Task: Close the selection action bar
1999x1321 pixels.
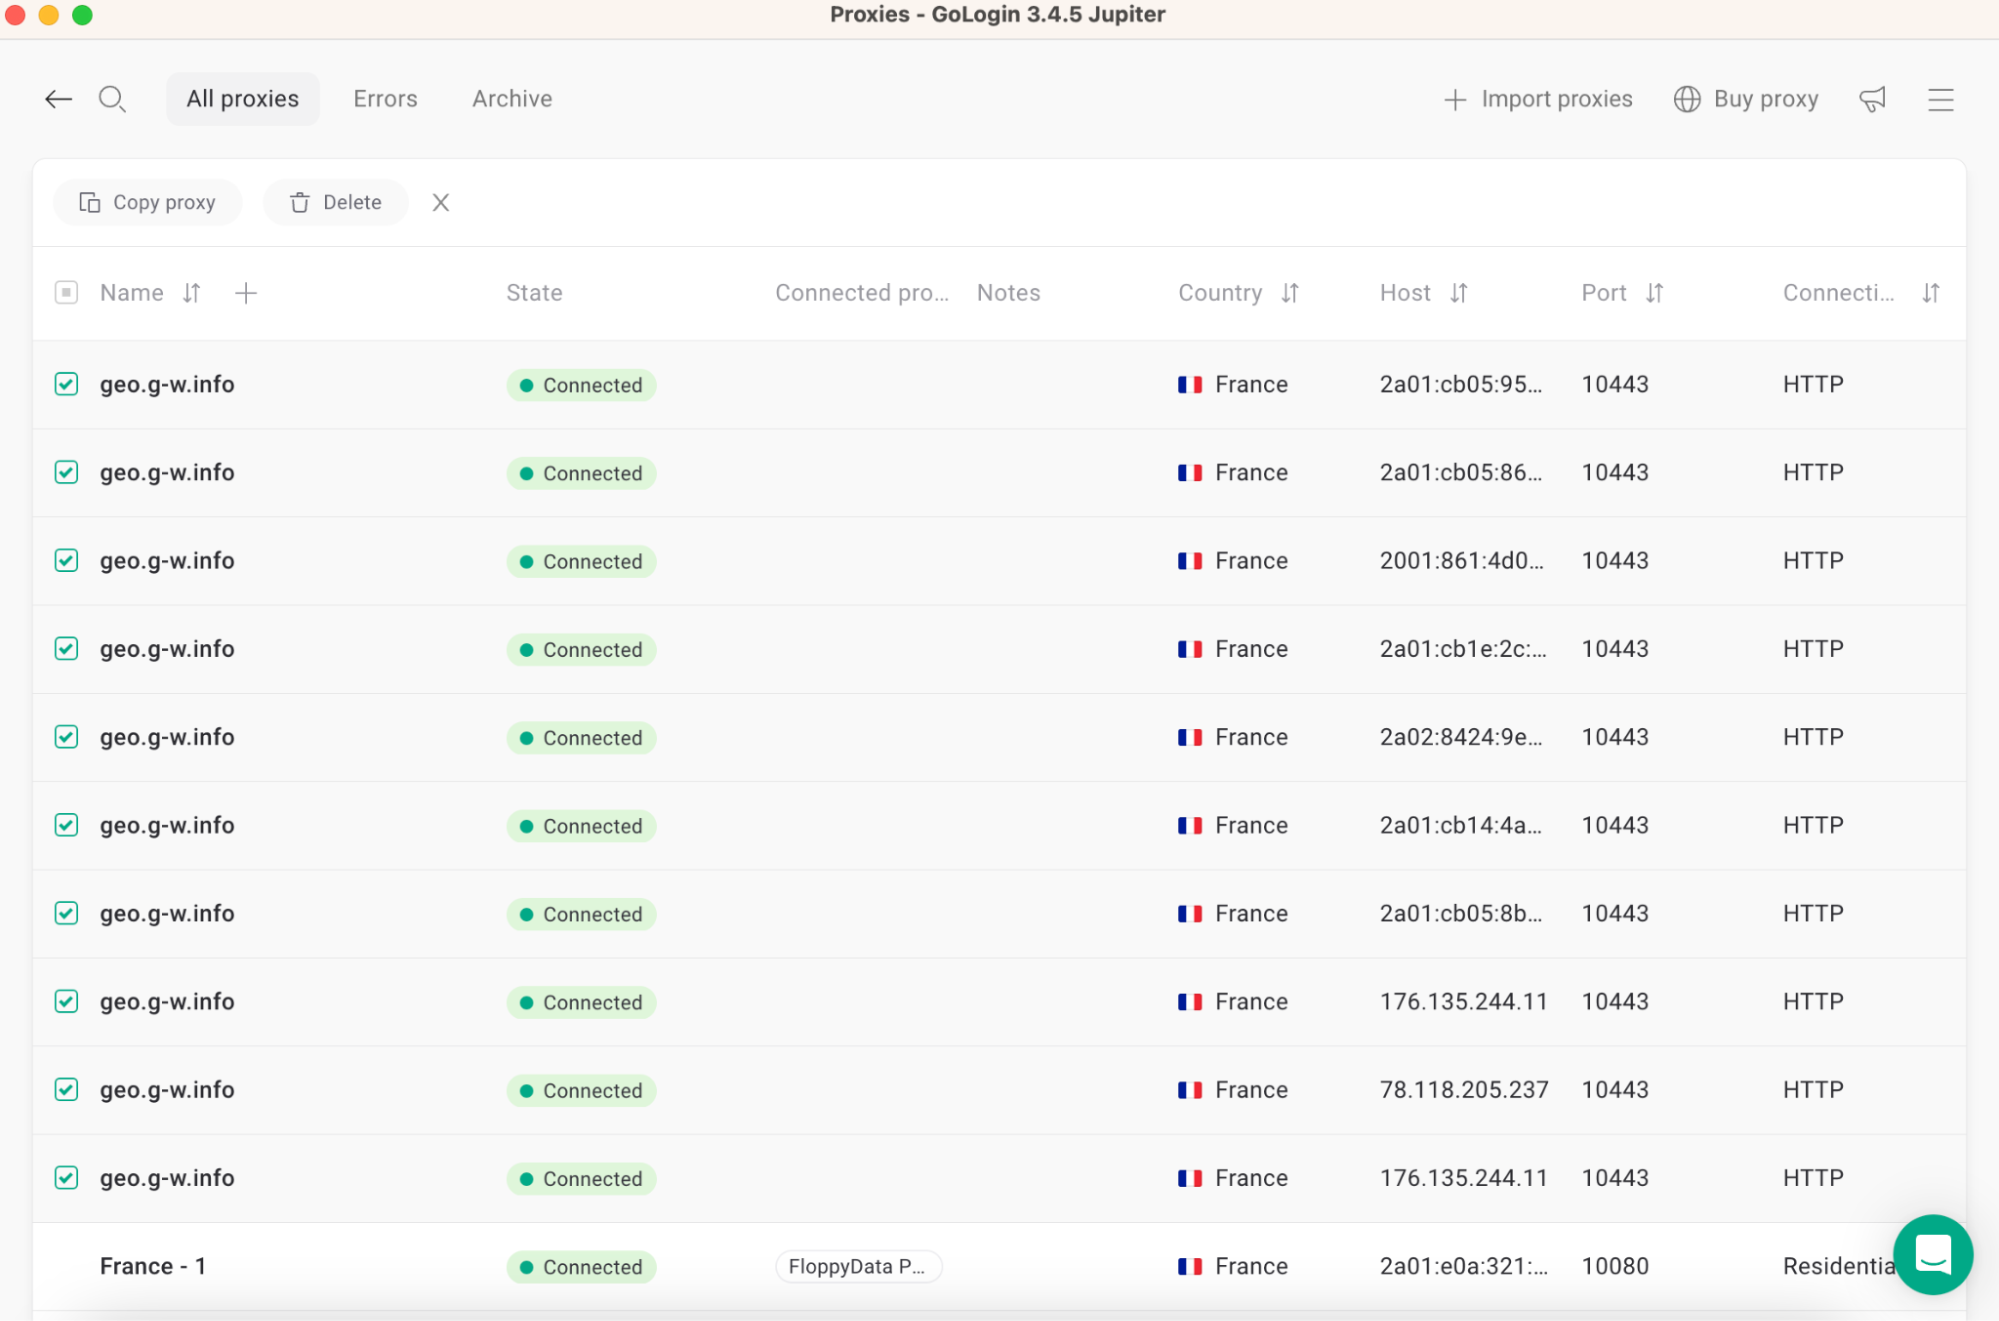Action: pos(441,202)
